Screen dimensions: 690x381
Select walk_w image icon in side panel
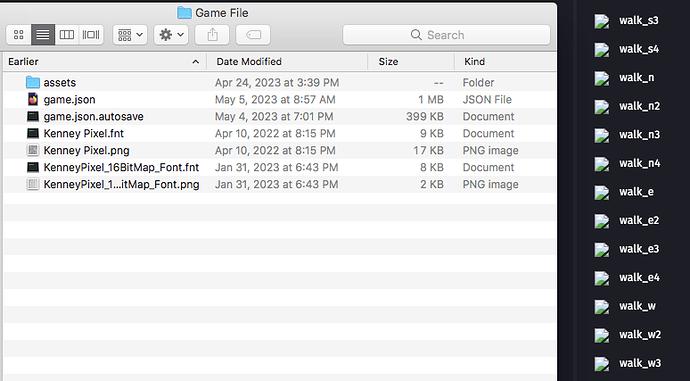pyautogui.click(x=602, y=307)
